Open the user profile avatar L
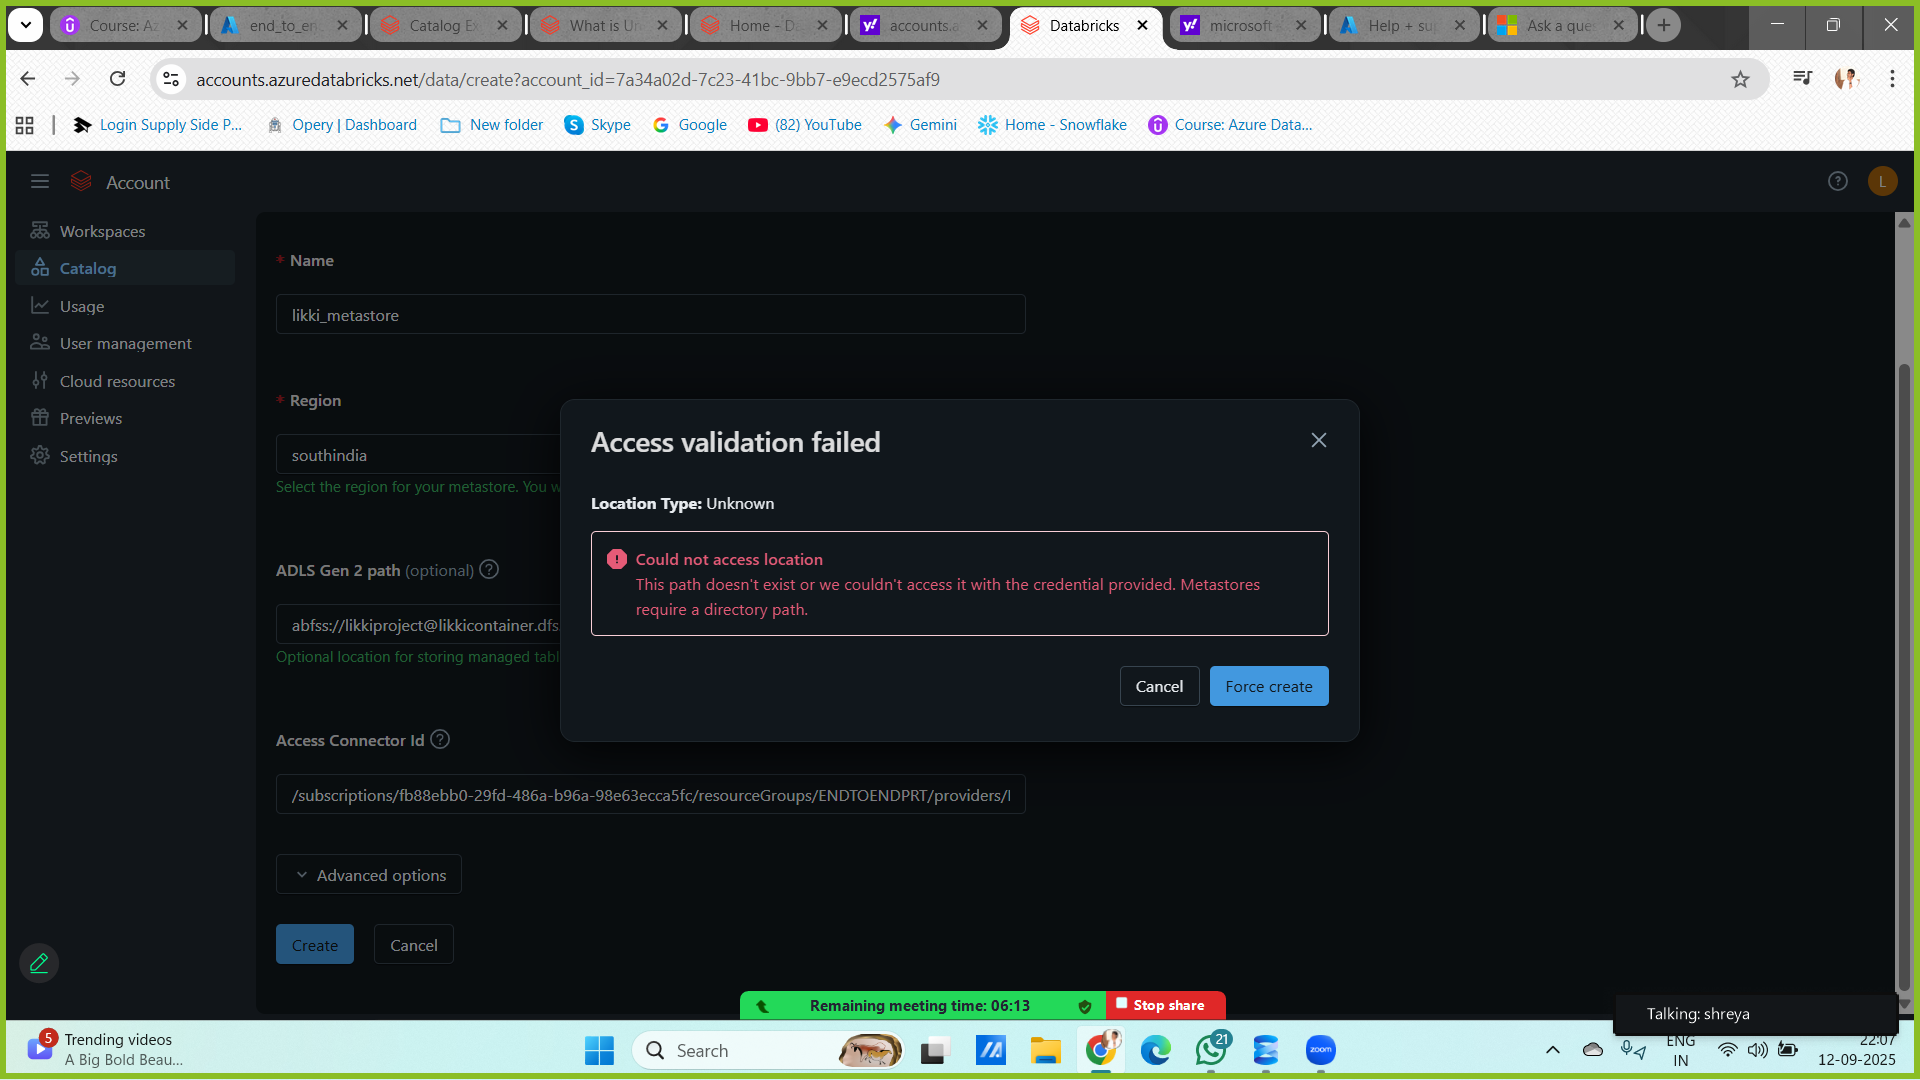The image size is (1920, 1080). (x=1882, y=181)
